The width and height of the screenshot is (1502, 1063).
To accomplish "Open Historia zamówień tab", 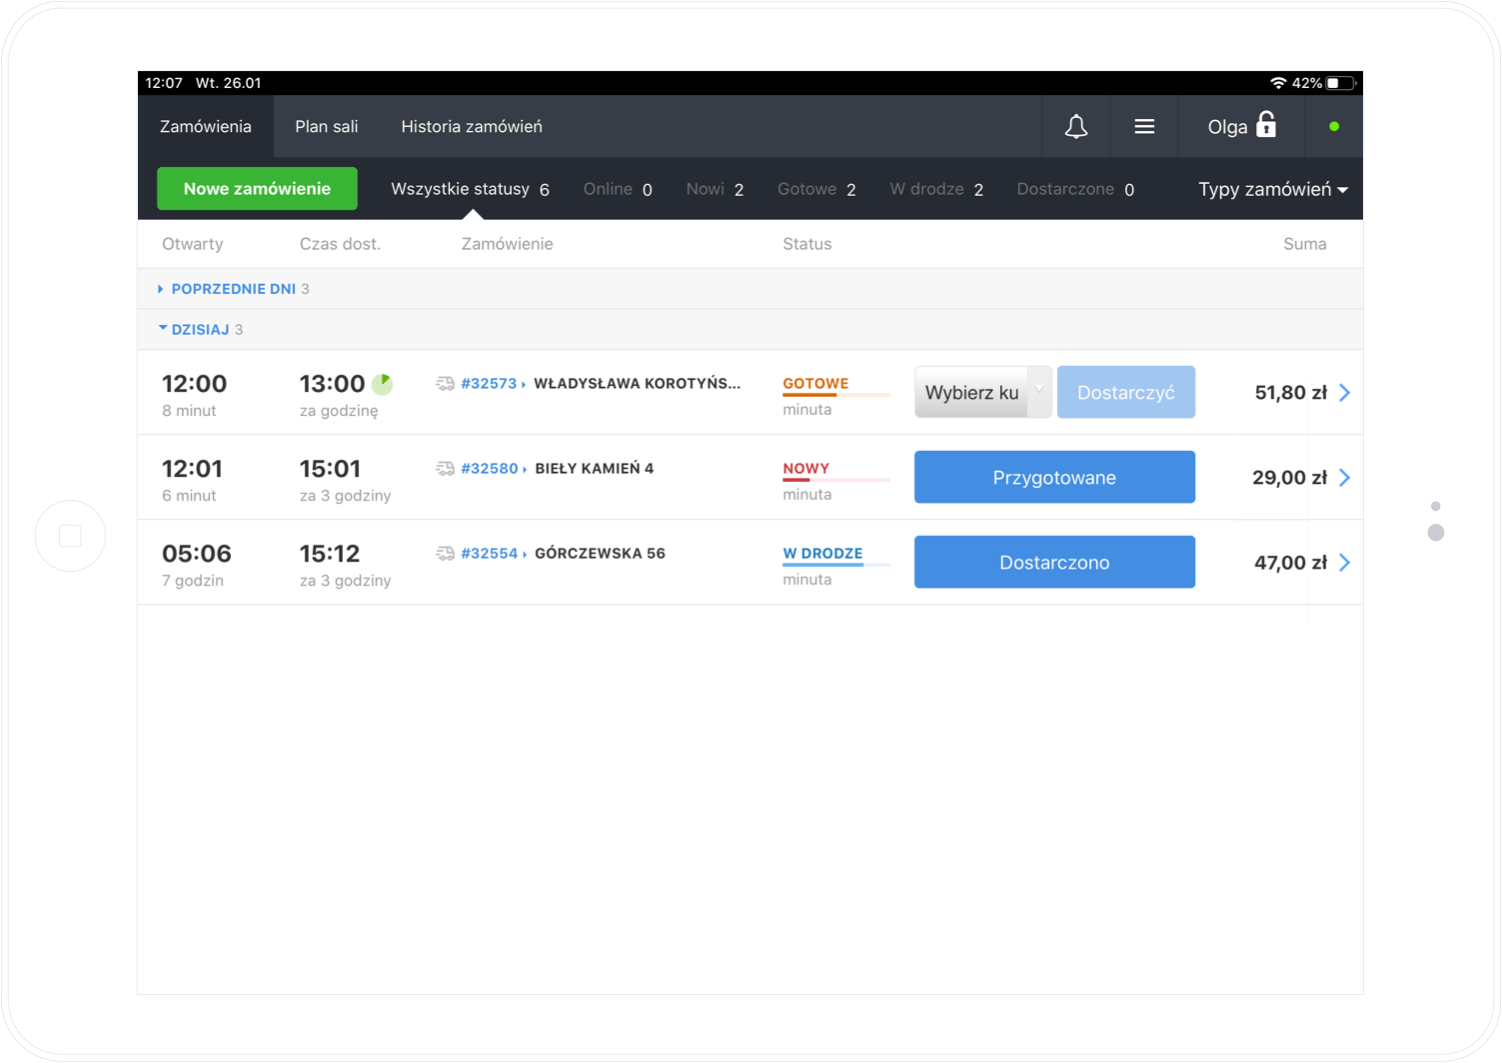I will coord(472,127).
